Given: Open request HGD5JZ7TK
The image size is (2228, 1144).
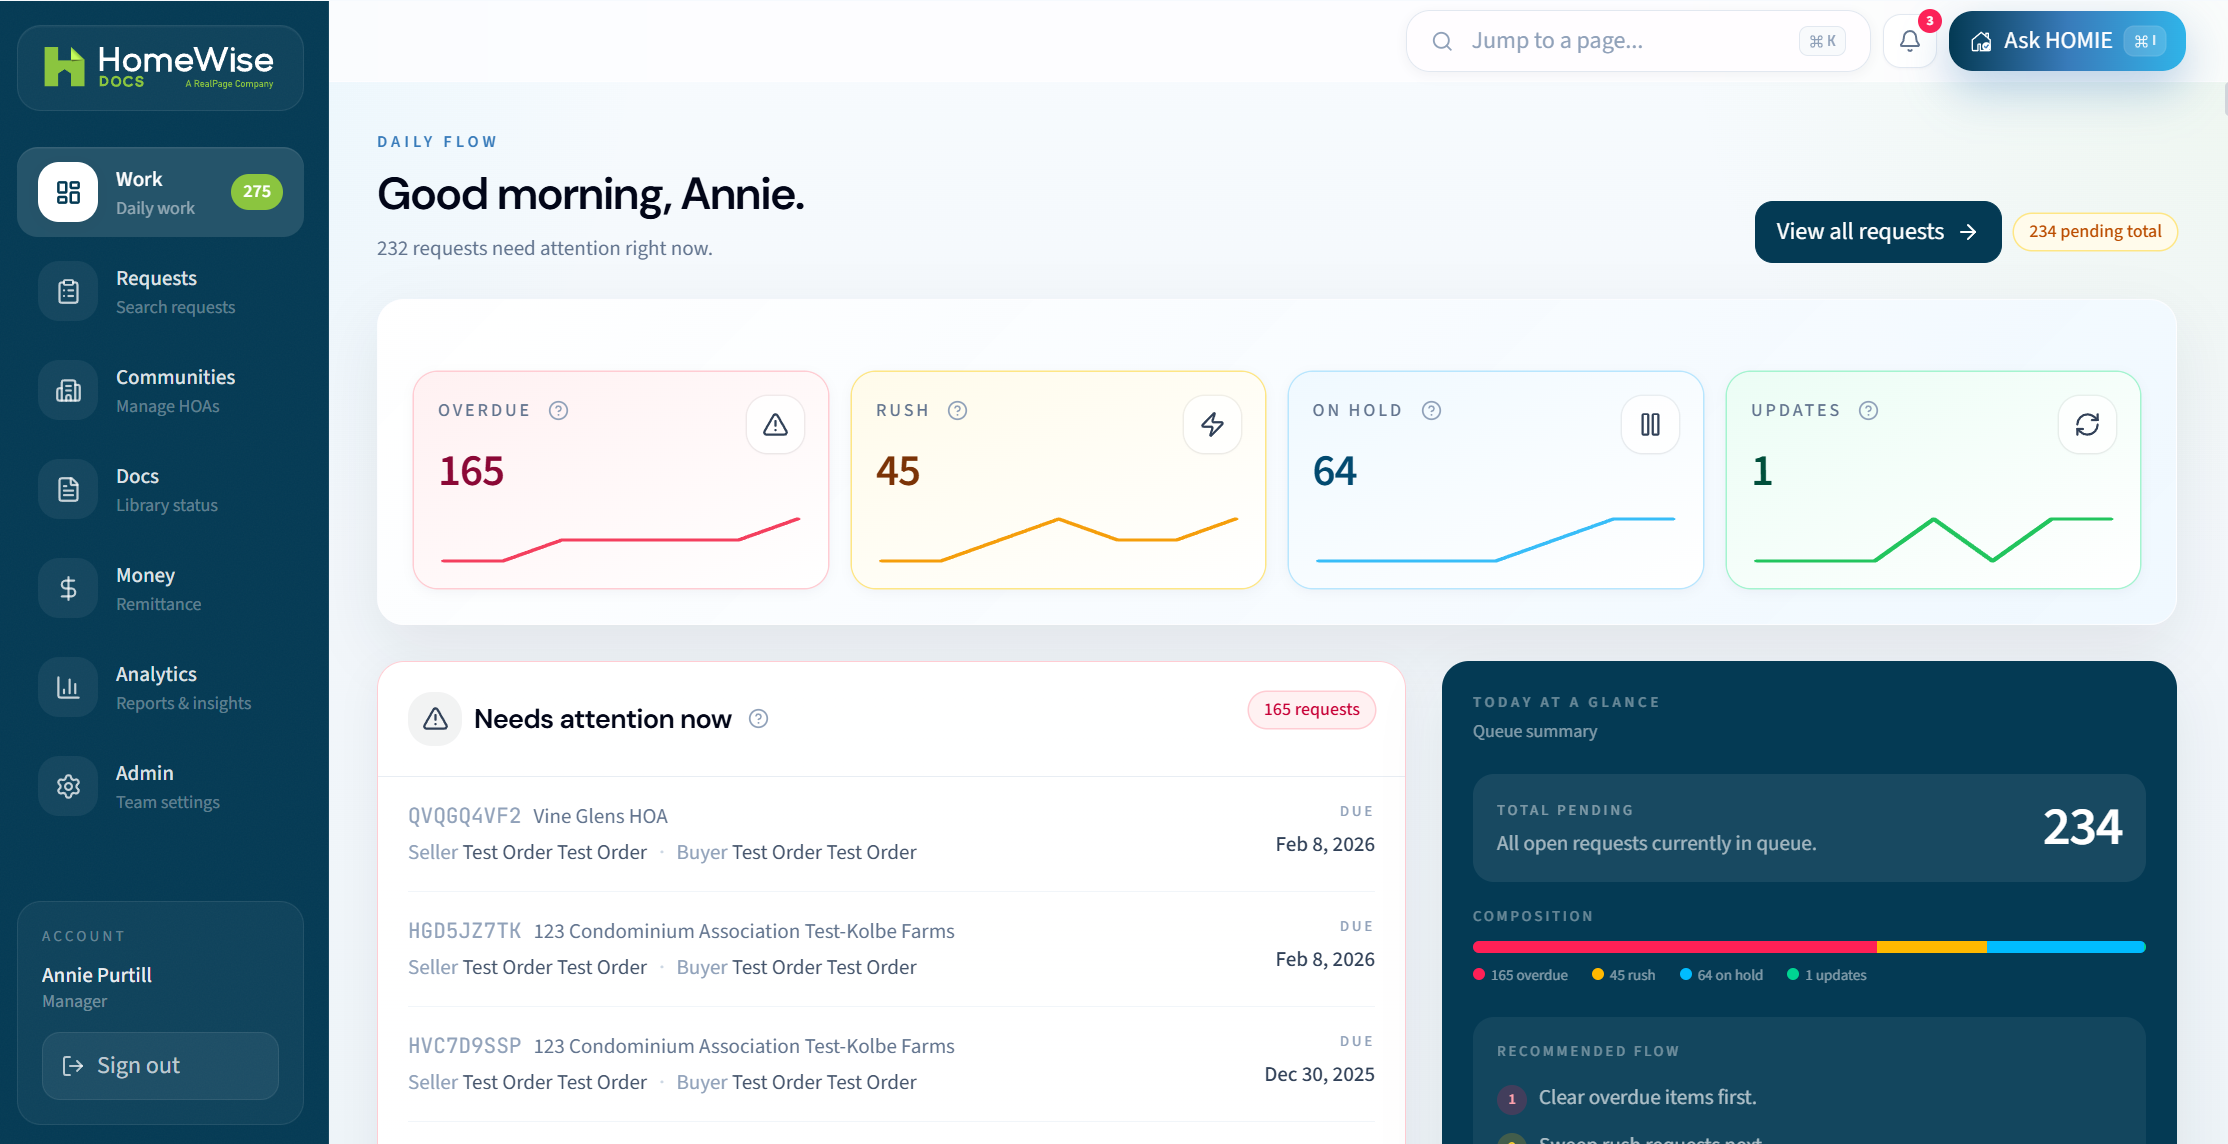Looking at the screenshot, I should tap(891, 949).
